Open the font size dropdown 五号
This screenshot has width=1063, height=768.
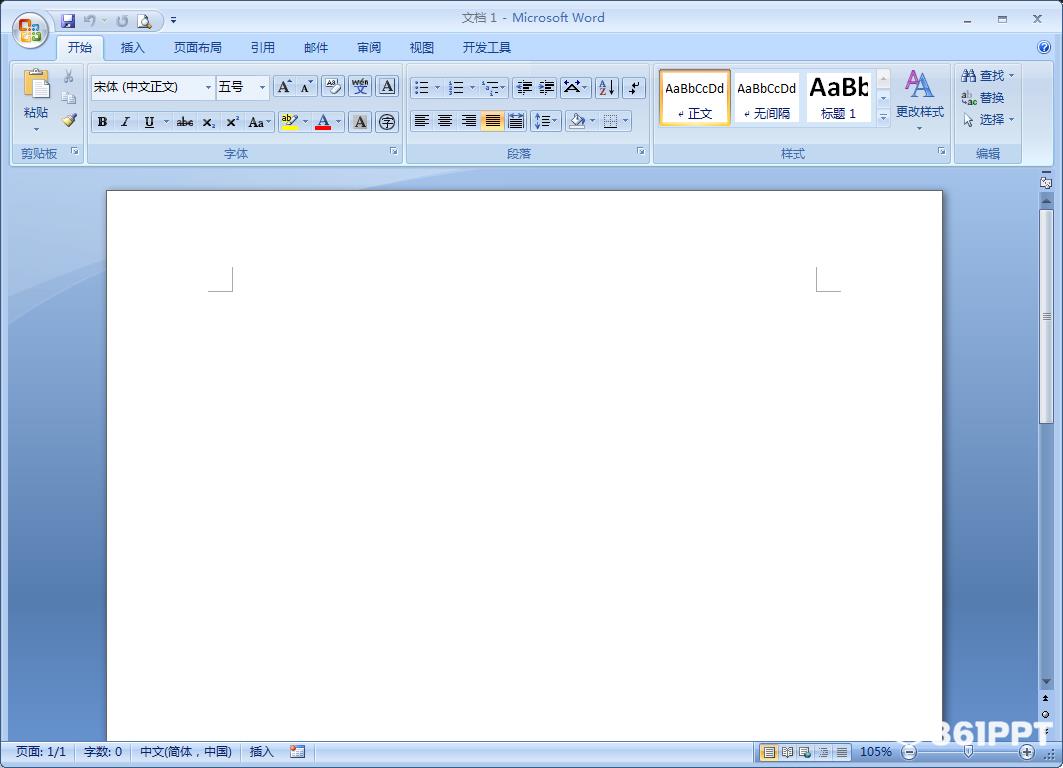pyautogui.click(x=262, y=87)
